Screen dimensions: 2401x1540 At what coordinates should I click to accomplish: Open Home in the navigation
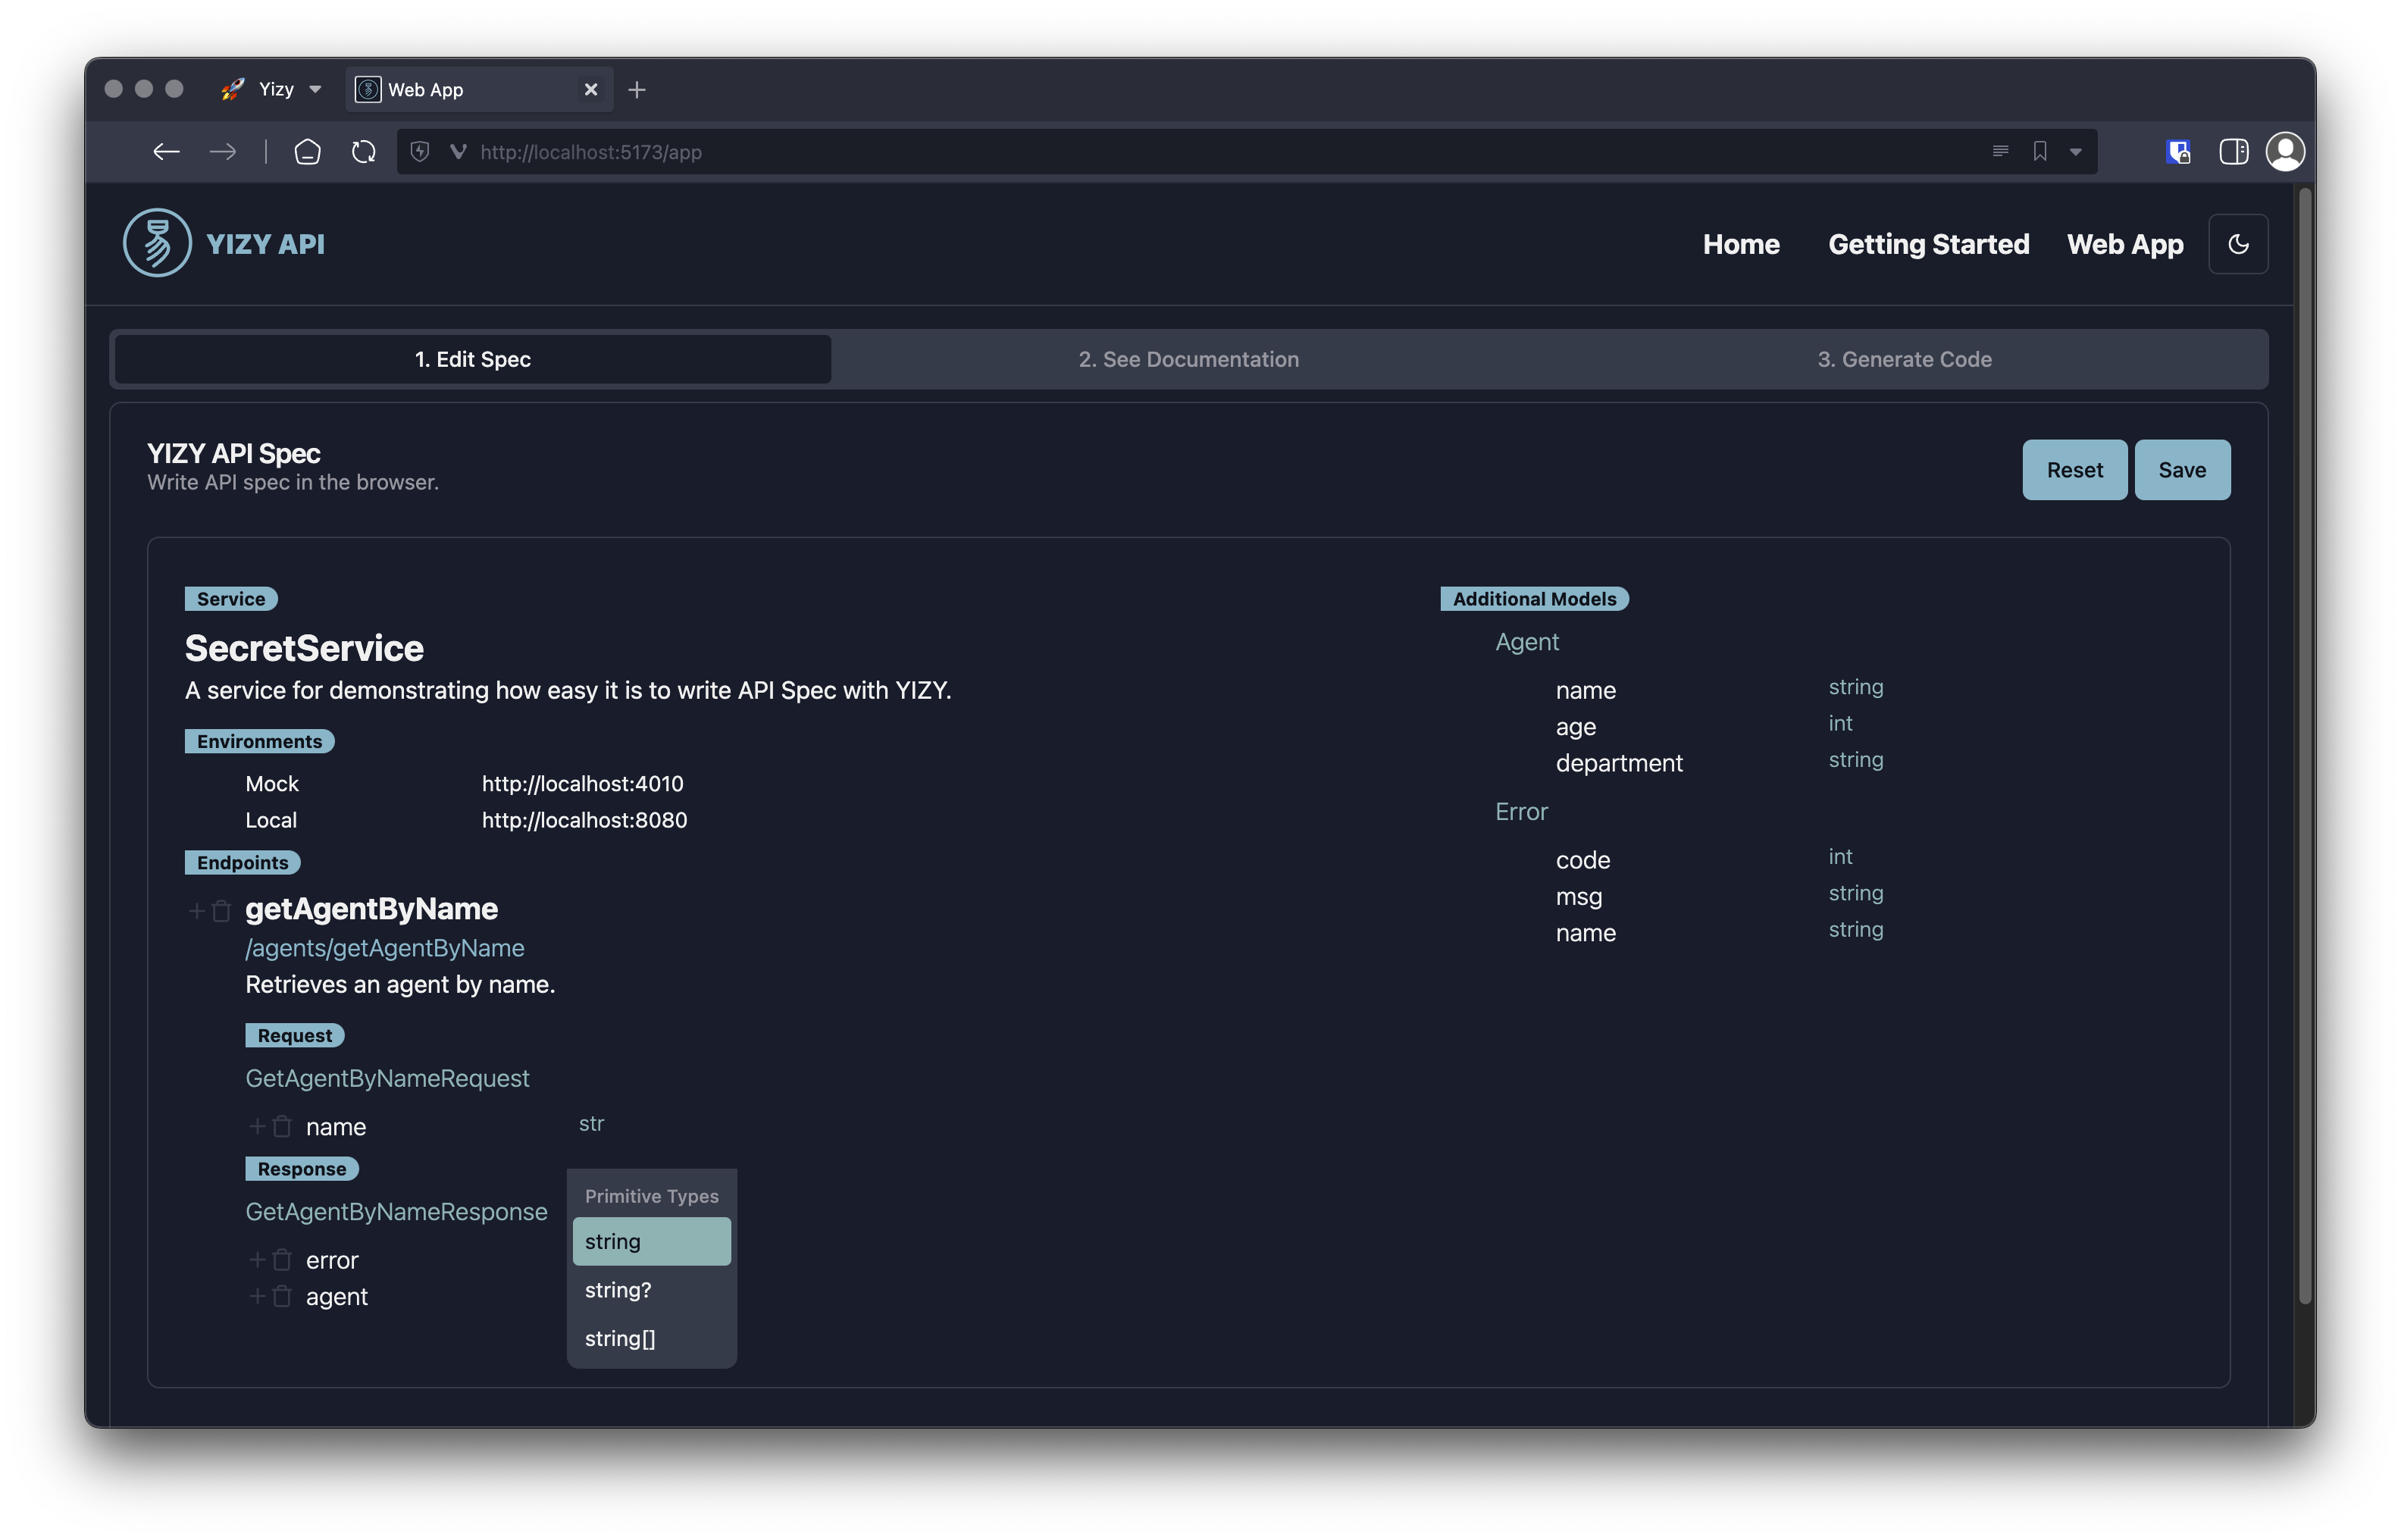pos(1741,244)
